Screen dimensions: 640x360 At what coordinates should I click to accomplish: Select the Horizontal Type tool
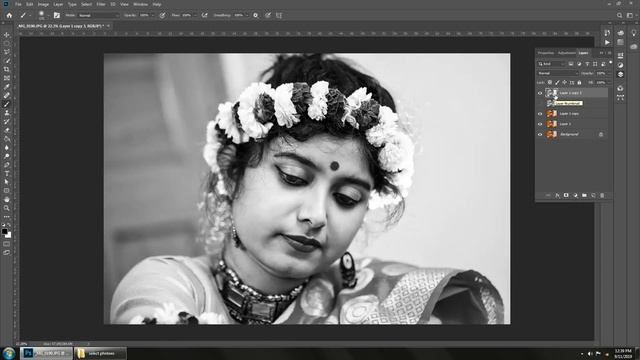7,173
